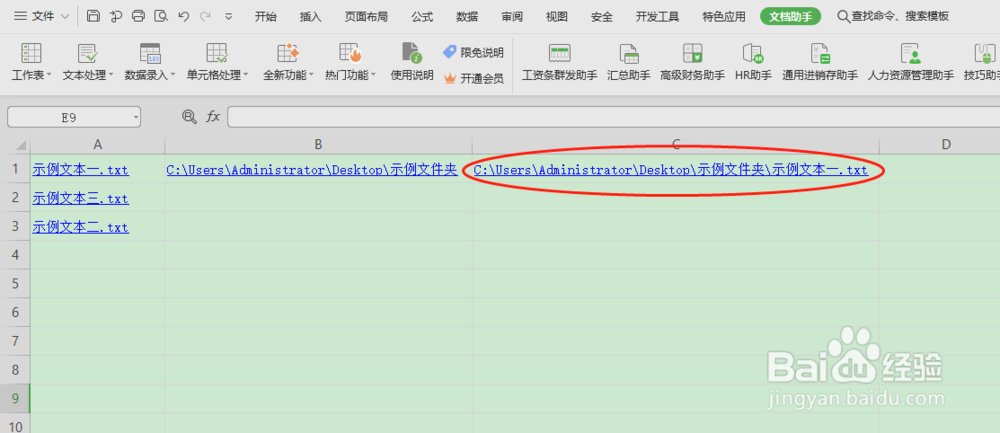Open the 工作表 tool dropdown
The height and width of the screenshot is (433, 1000).
click(31, 62)
